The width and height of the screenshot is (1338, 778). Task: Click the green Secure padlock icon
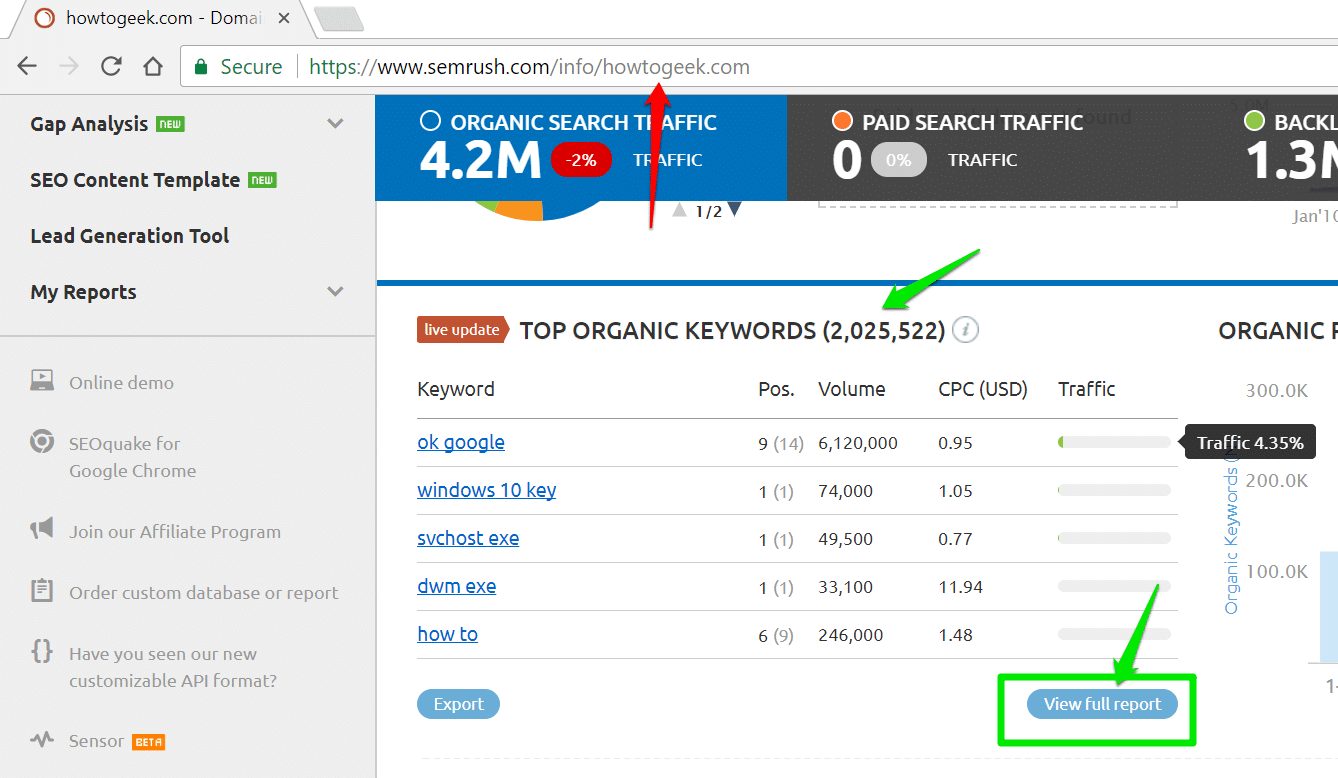pyautogui.click(x=201, y=67)
